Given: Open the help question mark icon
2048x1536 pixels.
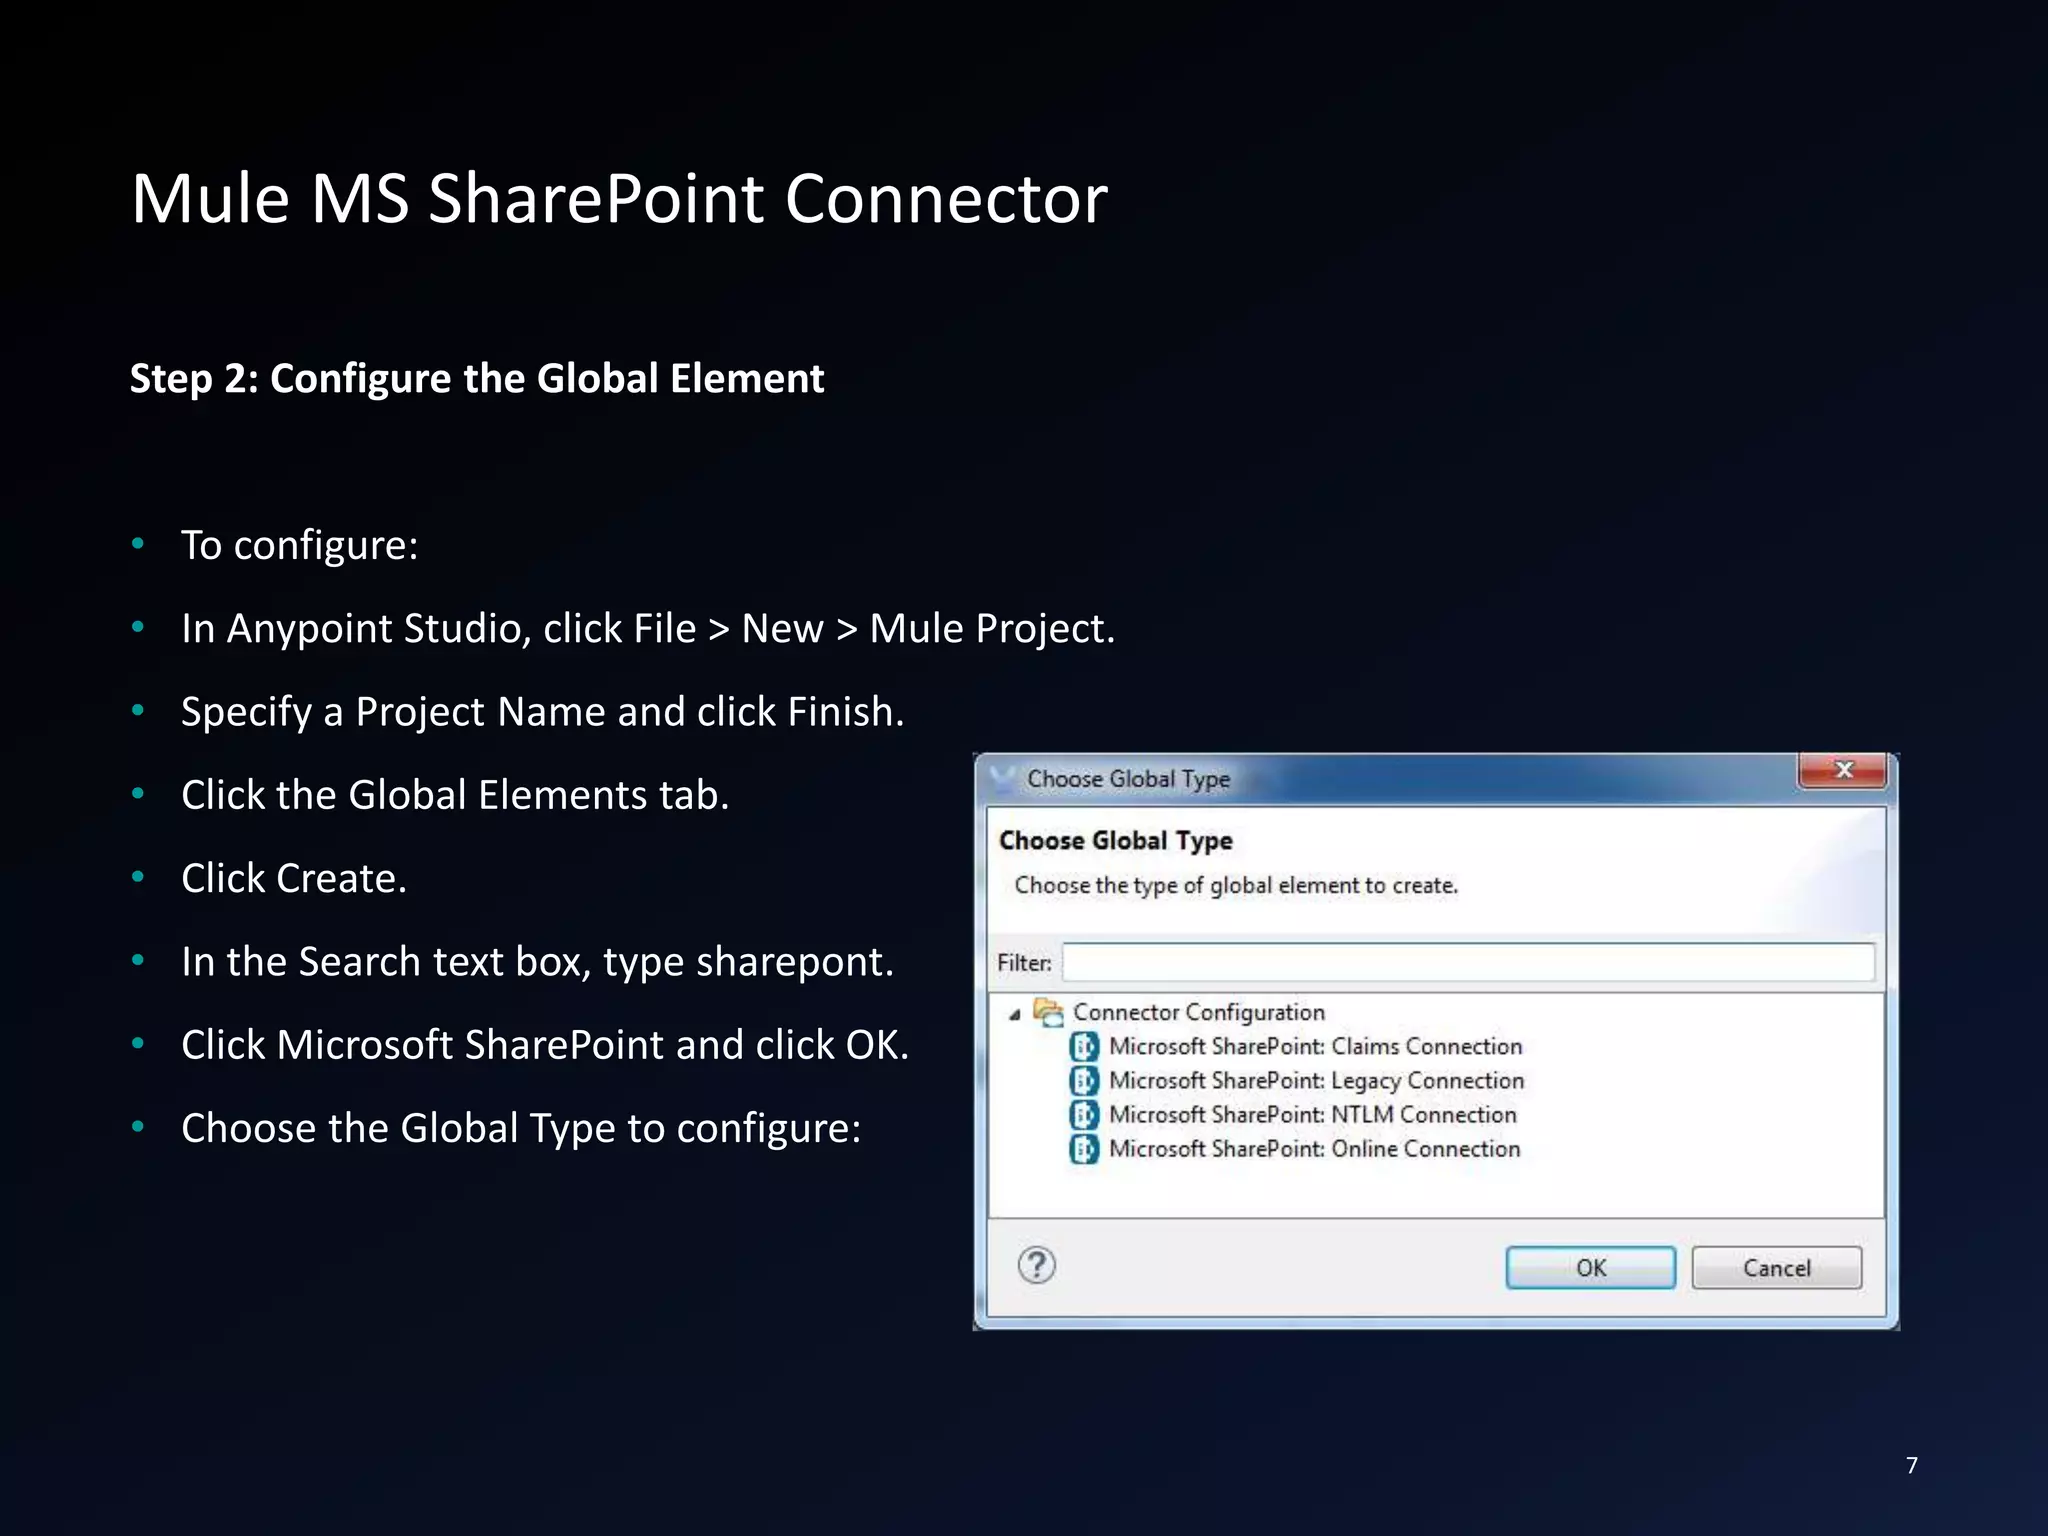Looking at the screenshot, I should (1036, 1265).
